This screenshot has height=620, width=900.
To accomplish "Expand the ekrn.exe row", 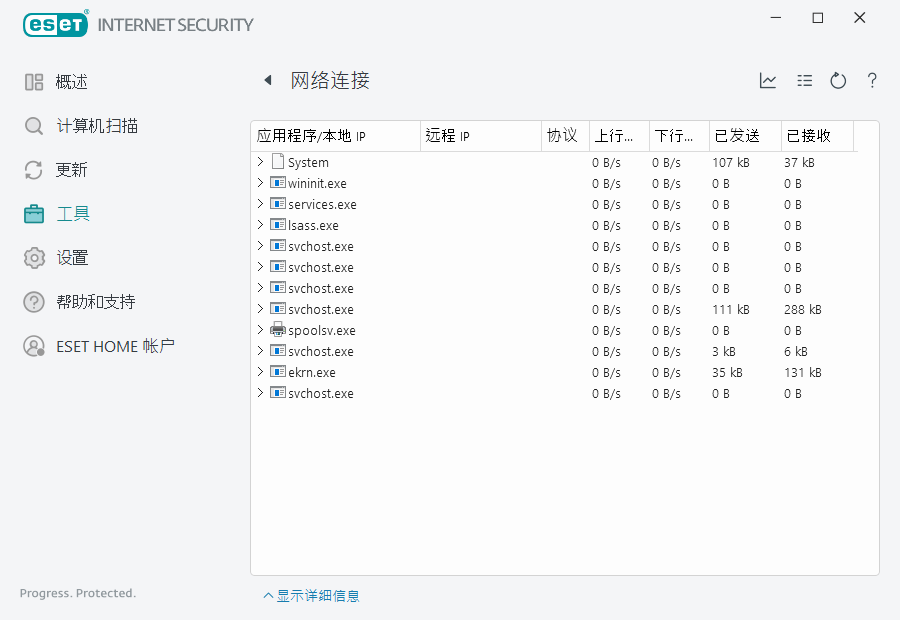I will pos(260,371).
